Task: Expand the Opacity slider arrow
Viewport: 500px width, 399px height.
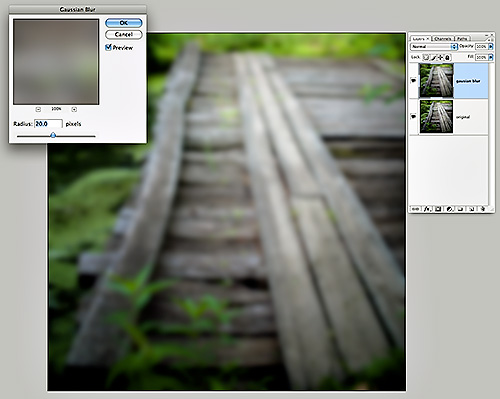Action: click(x=491, y=47)
